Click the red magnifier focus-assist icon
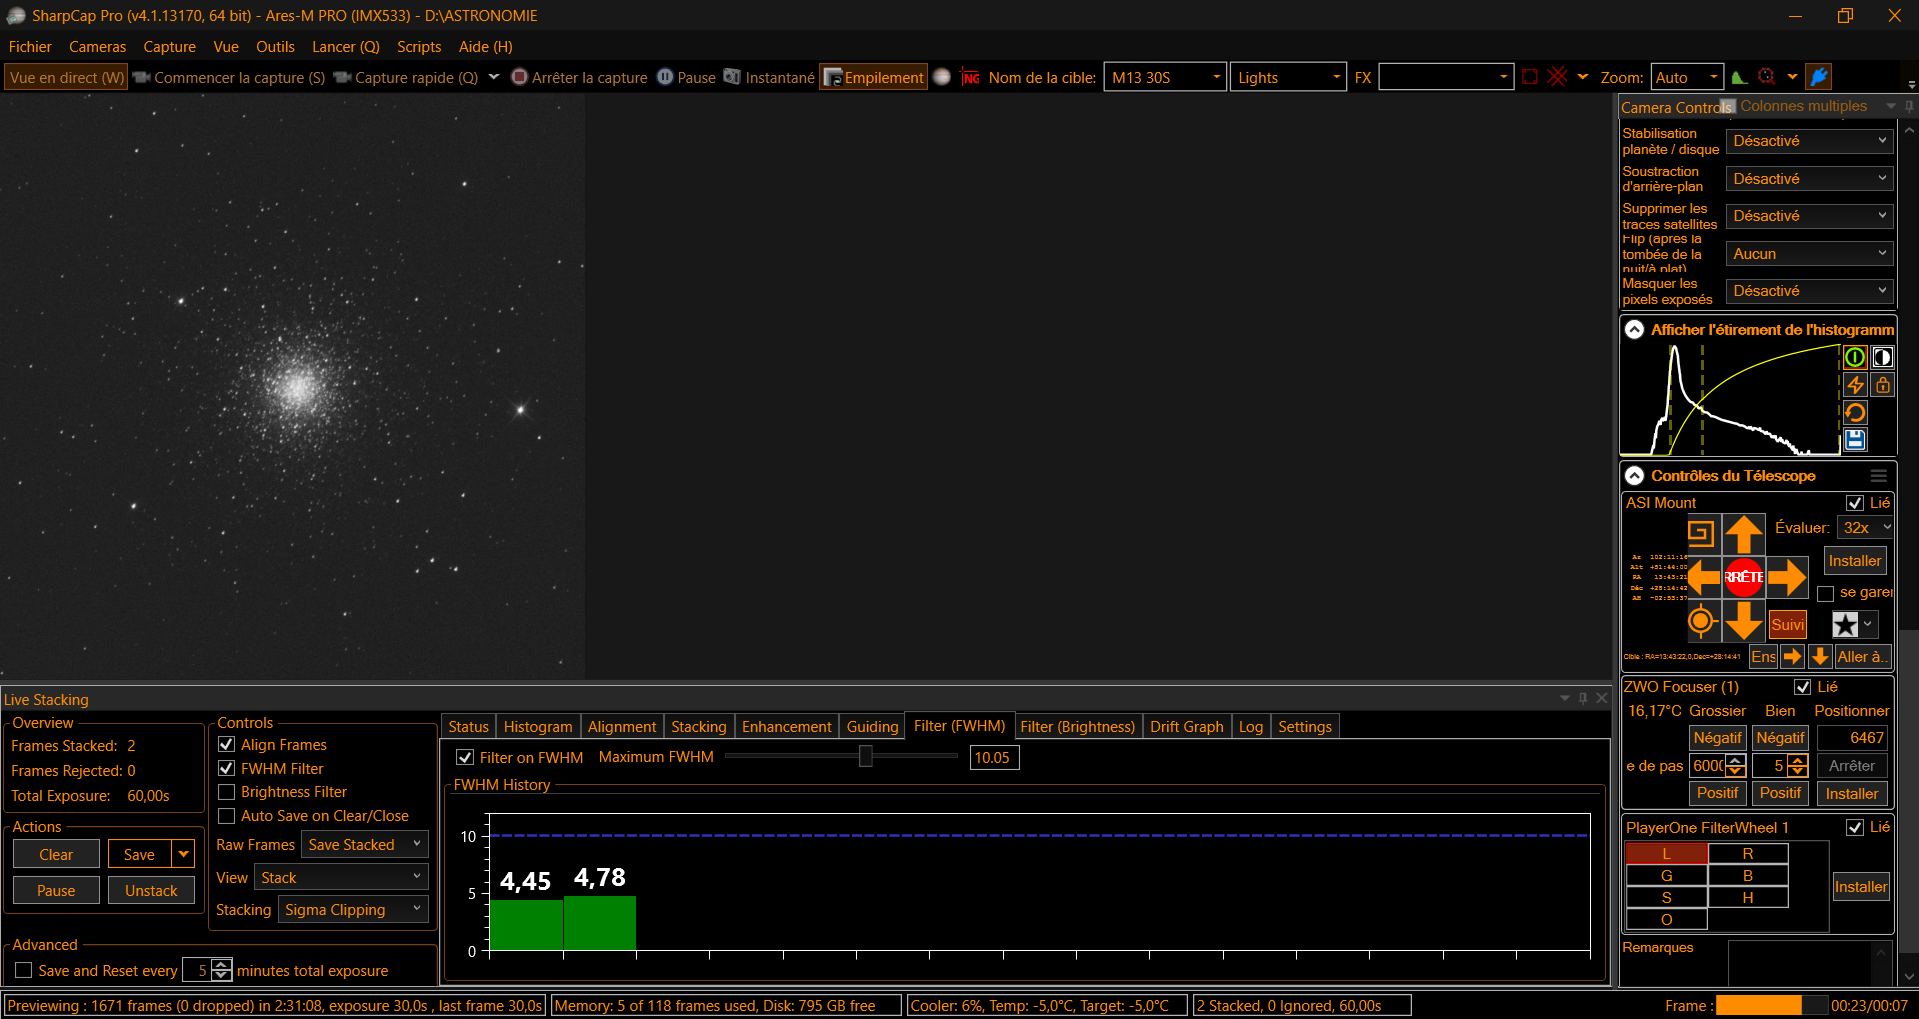 pyautogui.click(x=1767, y=77)
